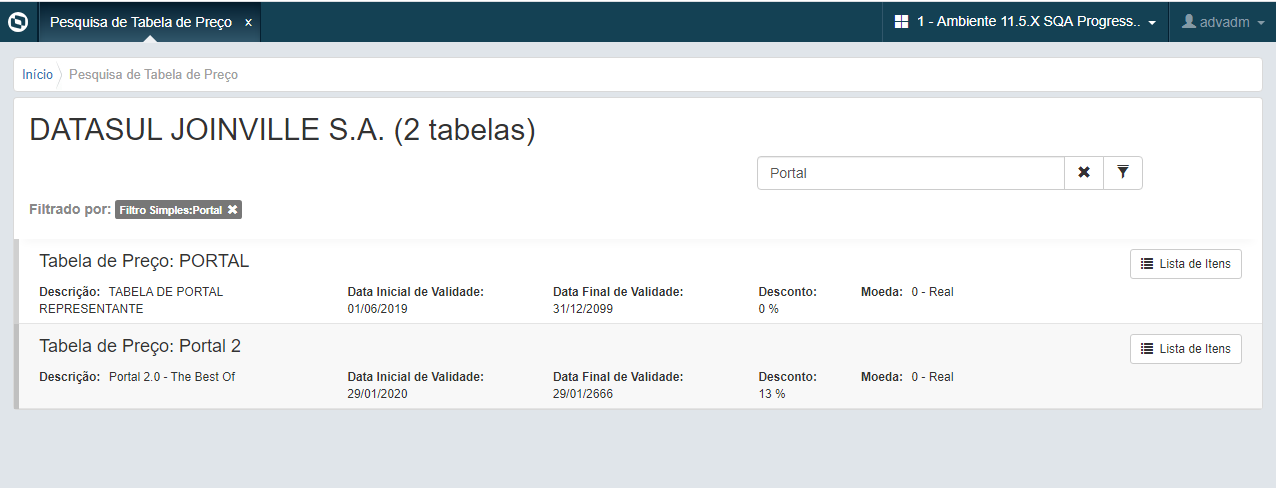The width and height of the screenshot is (1276, 488).
Task: Click the DATASUL JOINVILLE S.A. page heading
Action: click(x=283, y=131)
